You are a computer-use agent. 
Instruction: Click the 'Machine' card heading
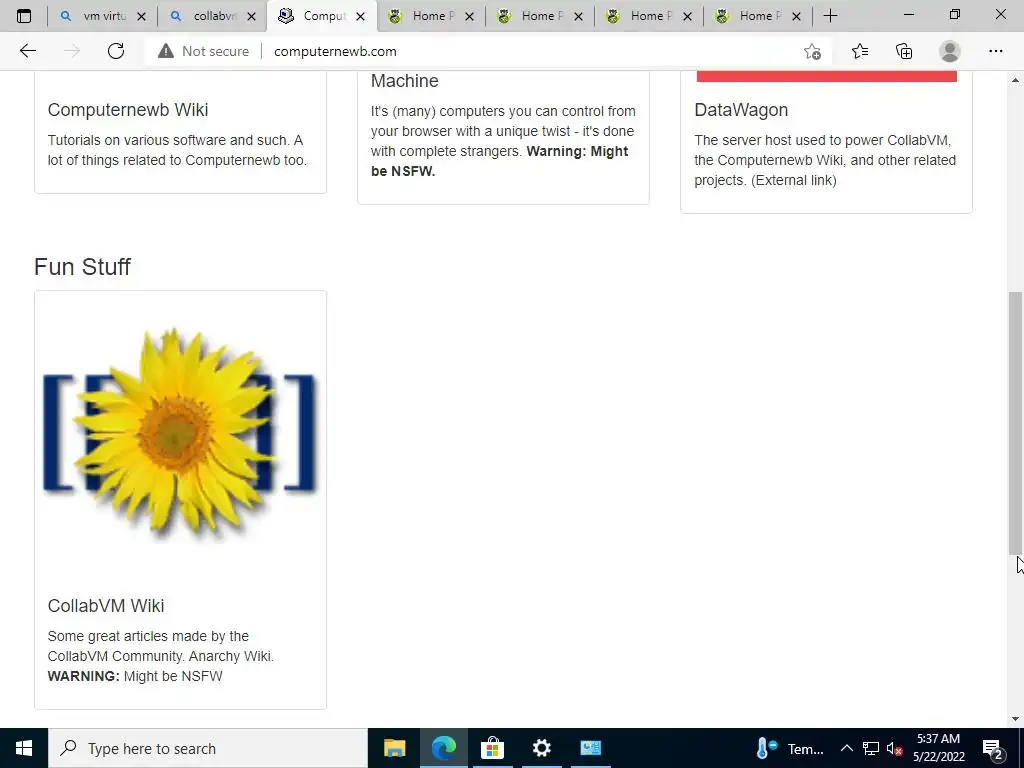[404, 81]
